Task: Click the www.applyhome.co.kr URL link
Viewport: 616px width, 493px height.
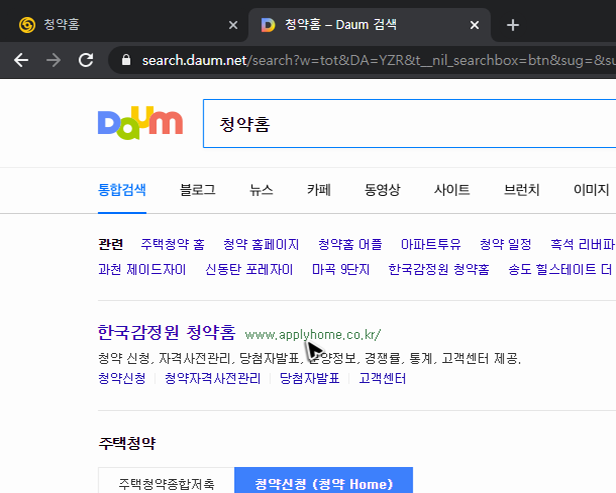Action: tap(313, 335)
